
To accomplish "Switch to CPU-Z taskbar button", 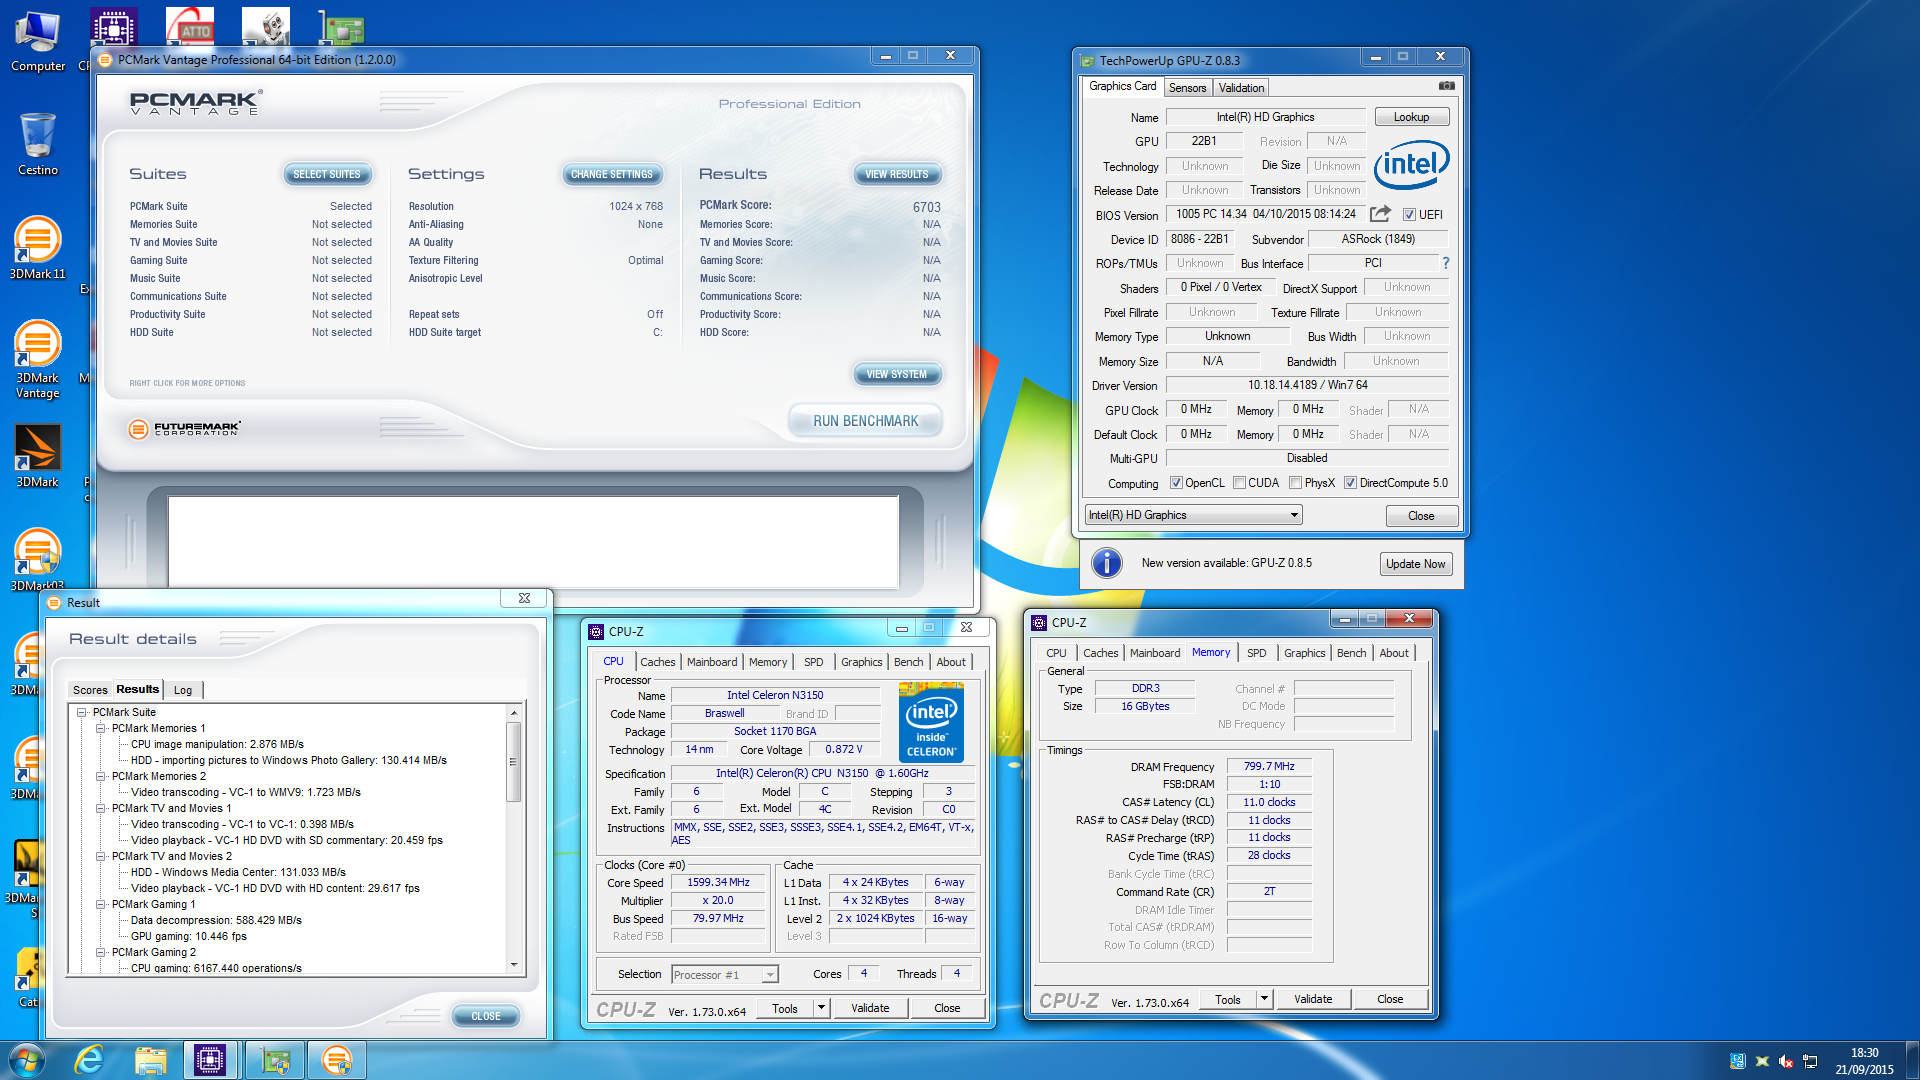I will pyautogui.click(x=210, y=1060).
